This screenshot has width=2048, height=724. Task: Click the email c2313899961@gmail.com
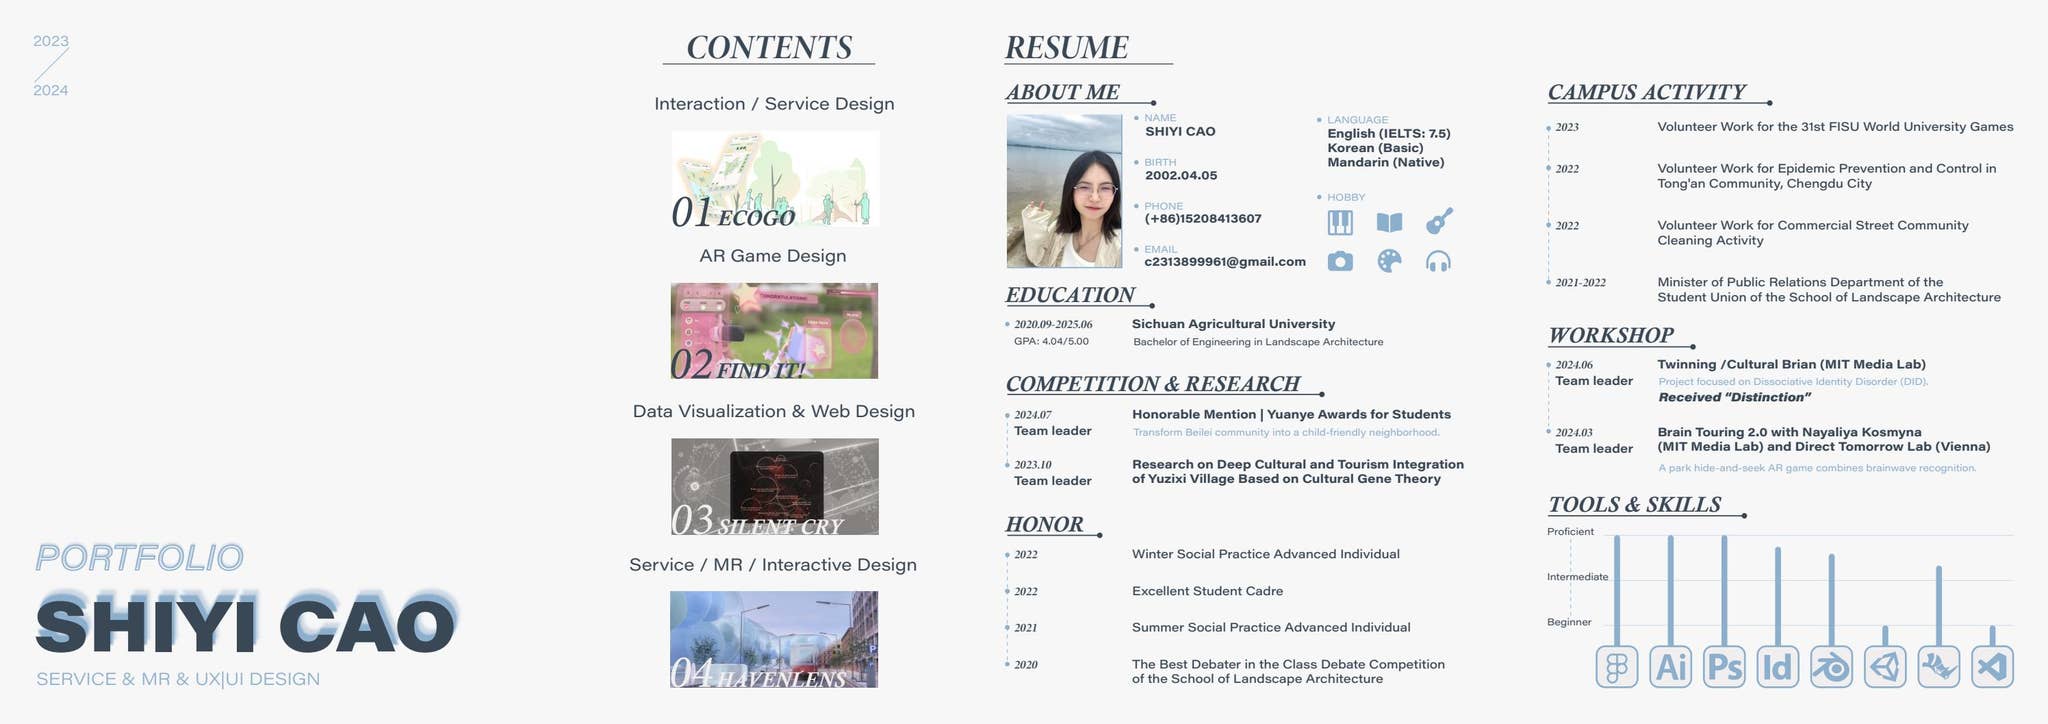pyautogui.click(x=1225, y=262)
